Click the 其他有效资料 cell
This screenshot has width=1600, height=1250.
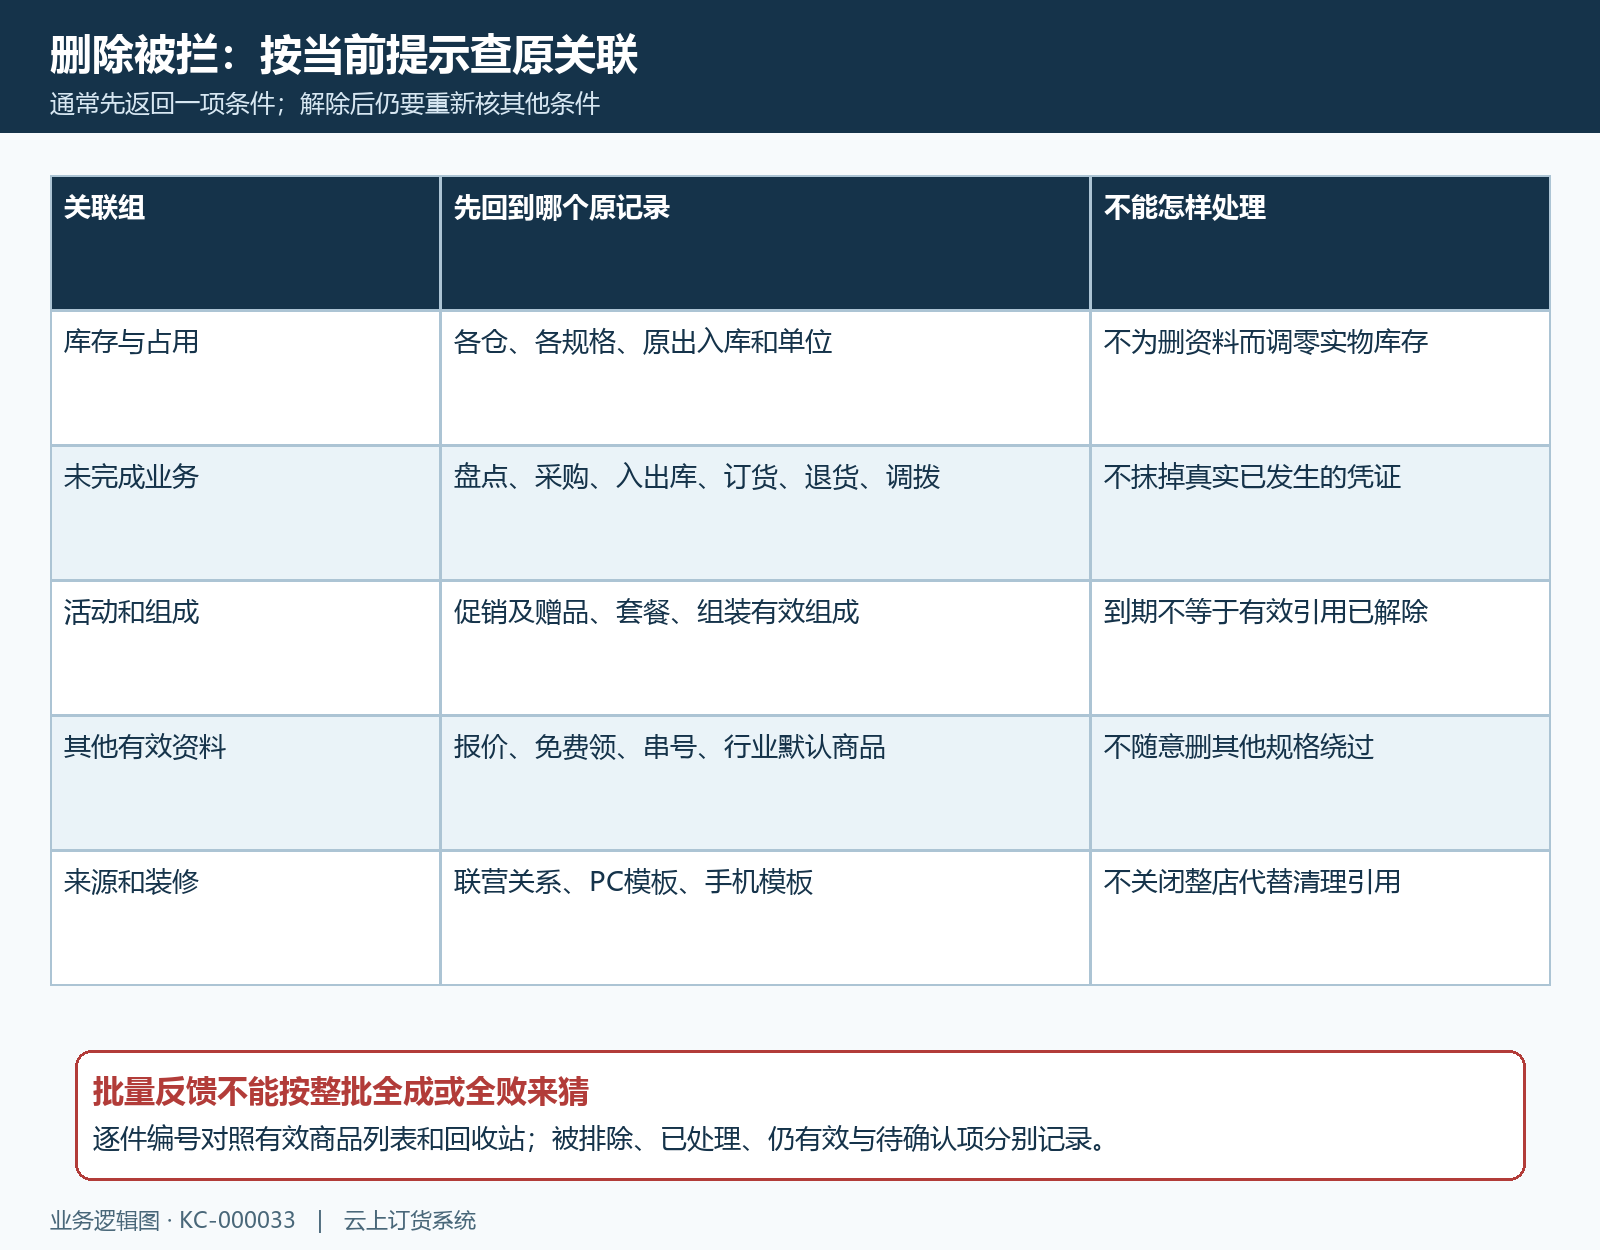pyautogui.click(x=245, y=783)
